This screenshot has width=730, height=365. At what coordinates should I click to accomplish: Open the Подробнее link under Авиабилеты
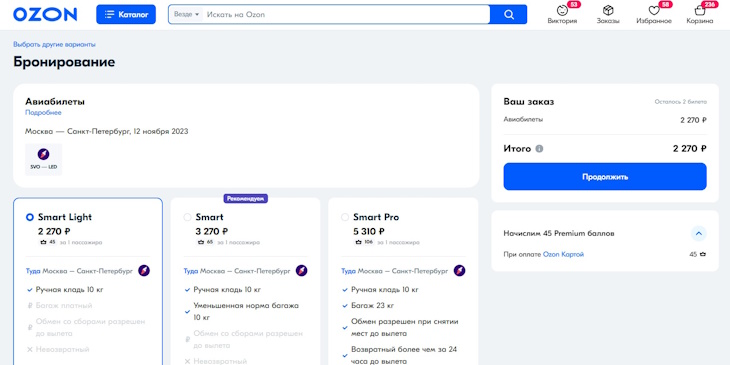tap(43, 113)
